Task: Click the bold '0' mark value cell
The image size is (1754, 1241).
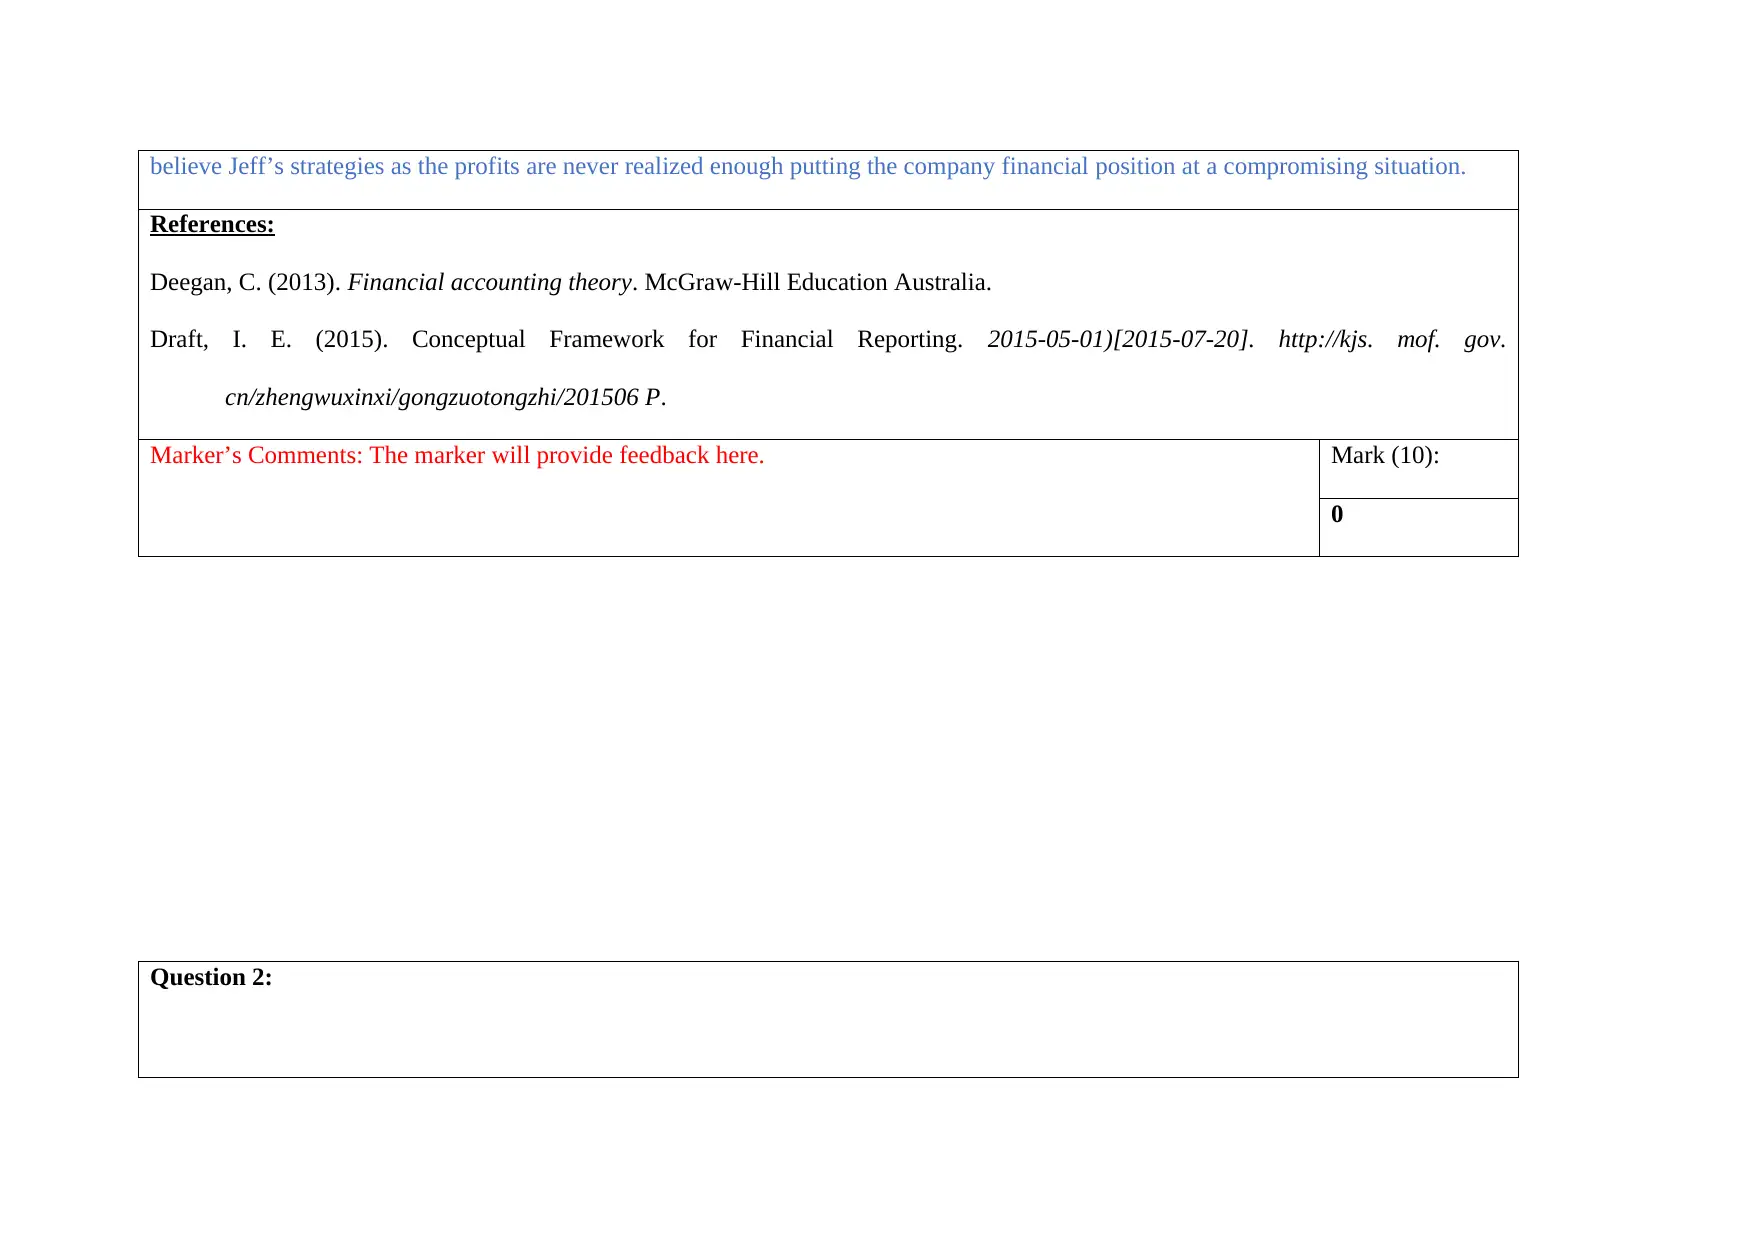Action: (x=1418, y=527)
